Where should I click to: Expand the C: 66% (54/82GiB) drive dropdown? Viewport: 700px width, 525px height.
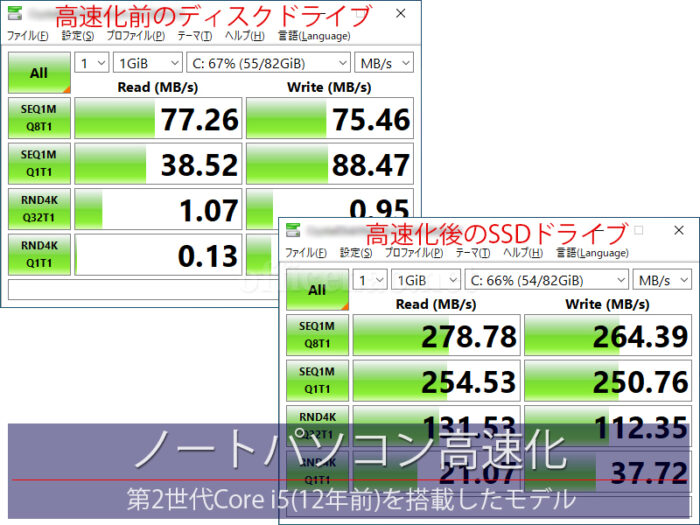click(546, 280)
